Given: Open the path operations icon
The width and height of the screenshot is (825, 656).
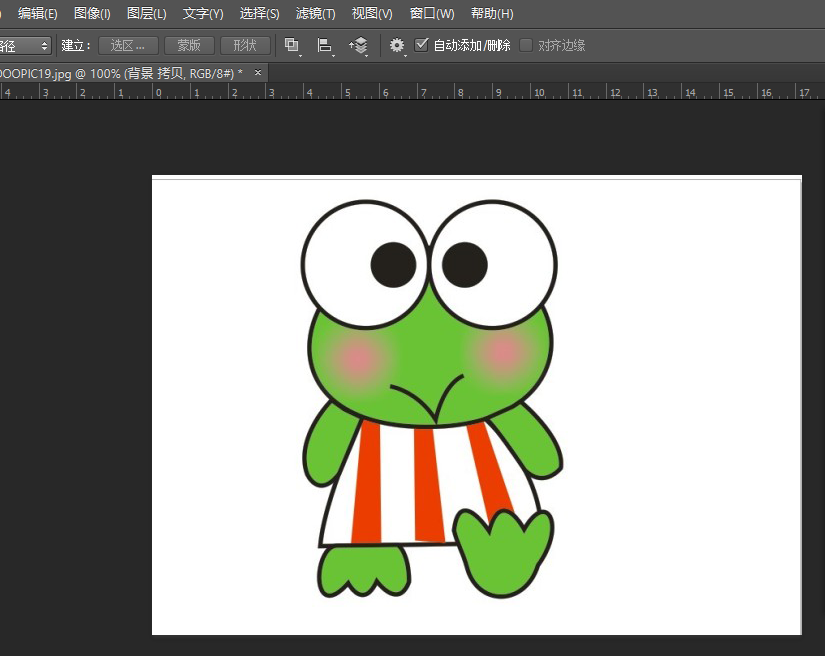Looking at the screenshot, I should (x=292, y=46).
